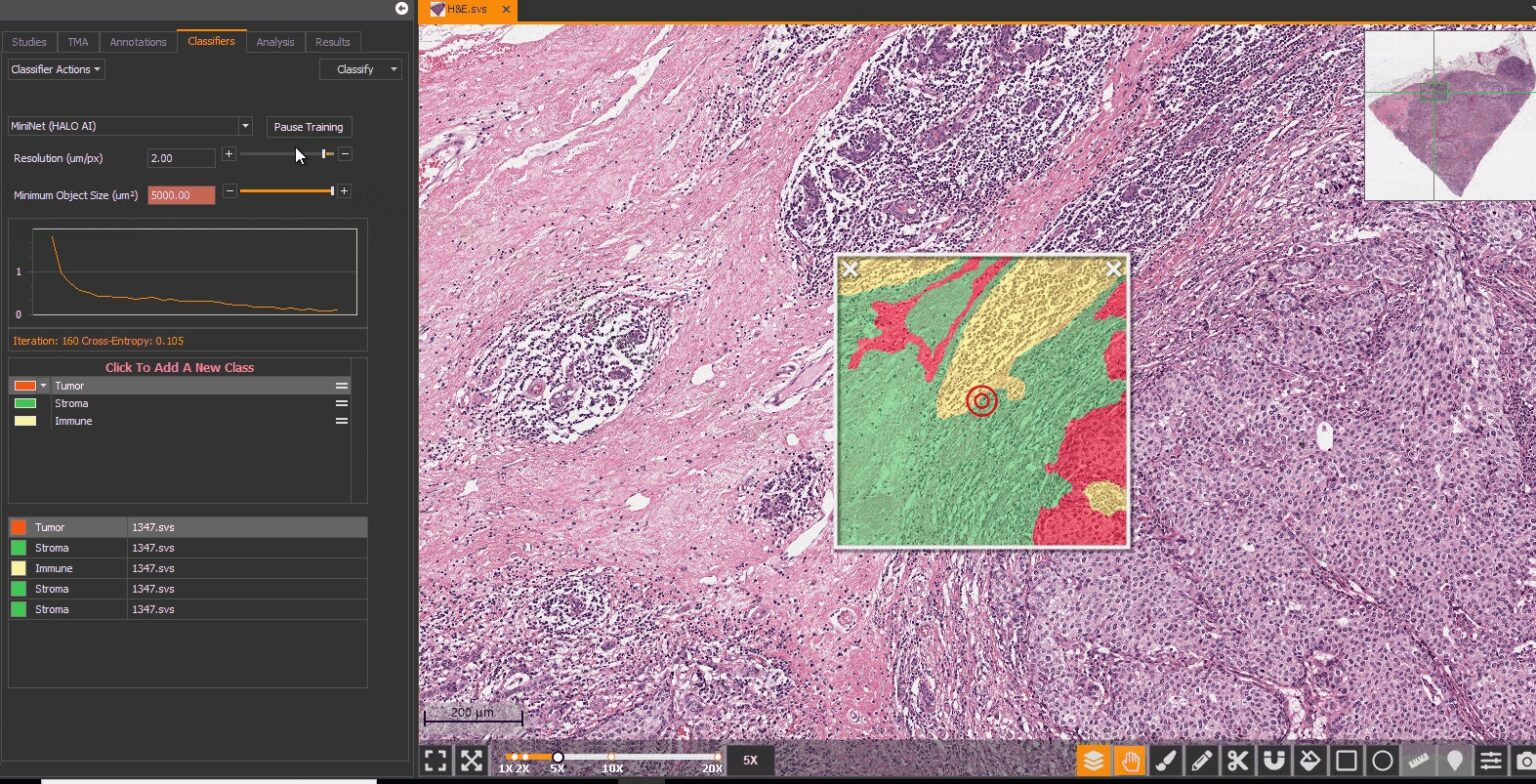The width and height of the screenshot is (1536, 784).
Task: Switch to the Annotations tab
Action: coord(138,42)
